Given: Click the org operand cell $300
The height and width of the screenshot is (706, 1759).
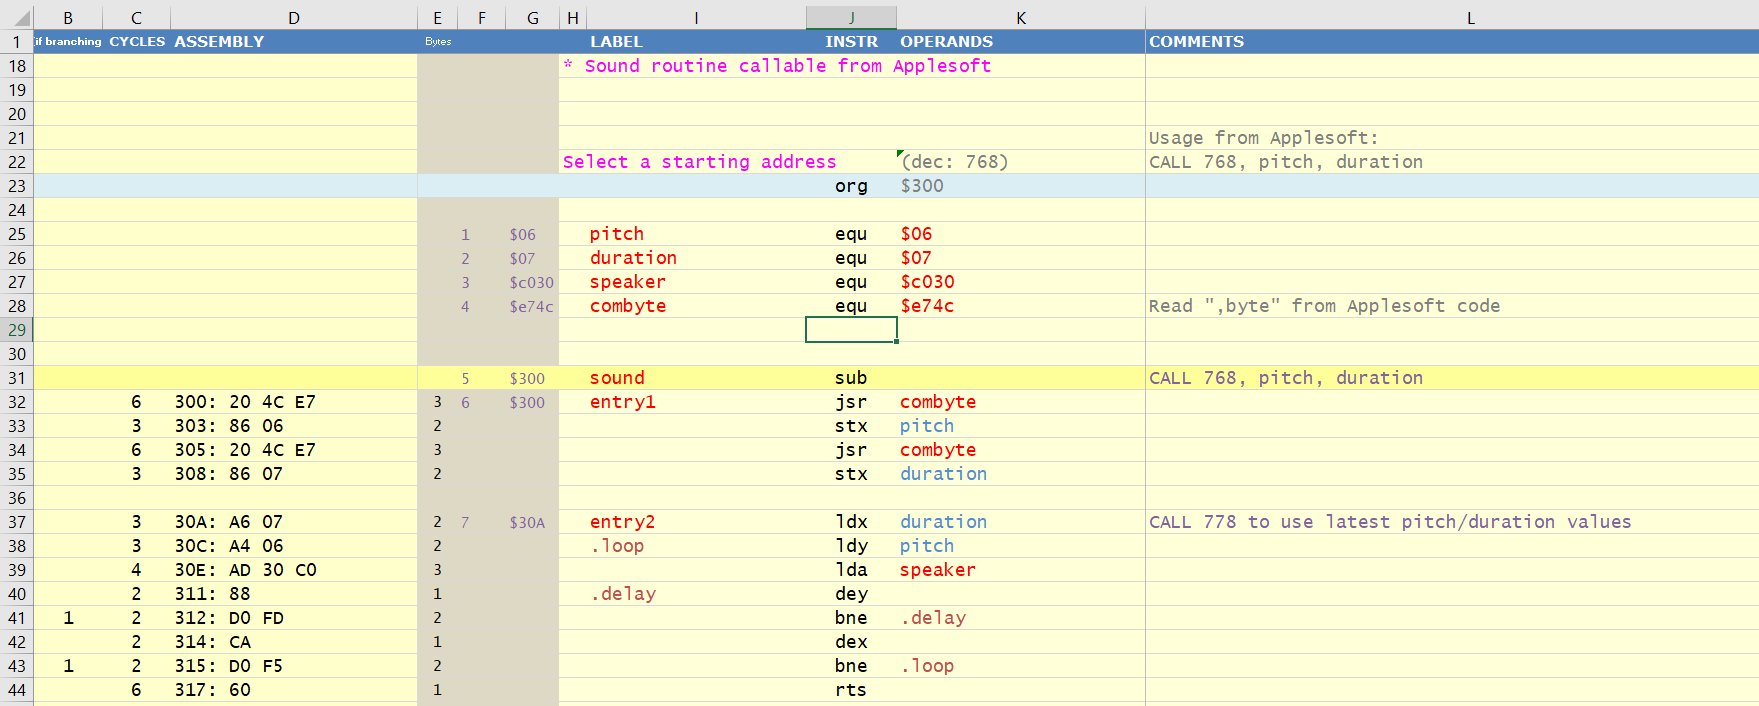Looking at the screenshot, I should coord(922,186).
